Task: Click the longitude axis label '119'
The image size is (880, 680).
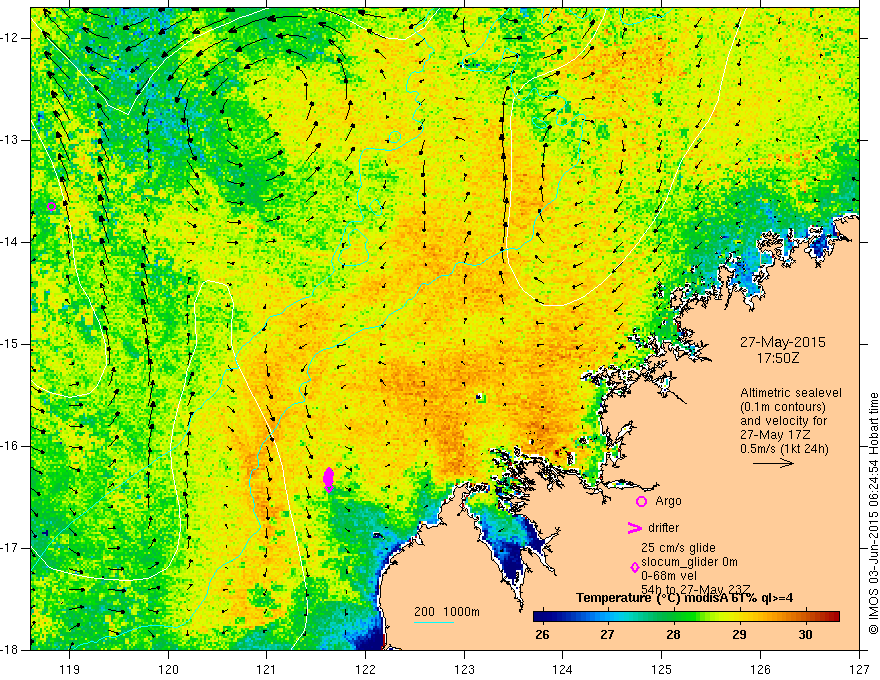Action: tap(69, 669)
